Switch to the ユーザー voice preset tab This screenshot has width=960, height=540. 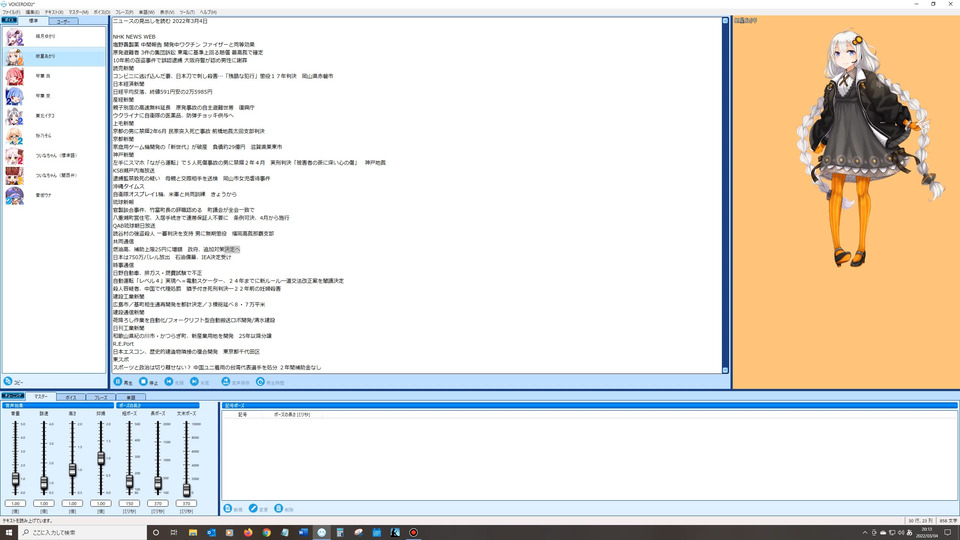click(63, 21)
